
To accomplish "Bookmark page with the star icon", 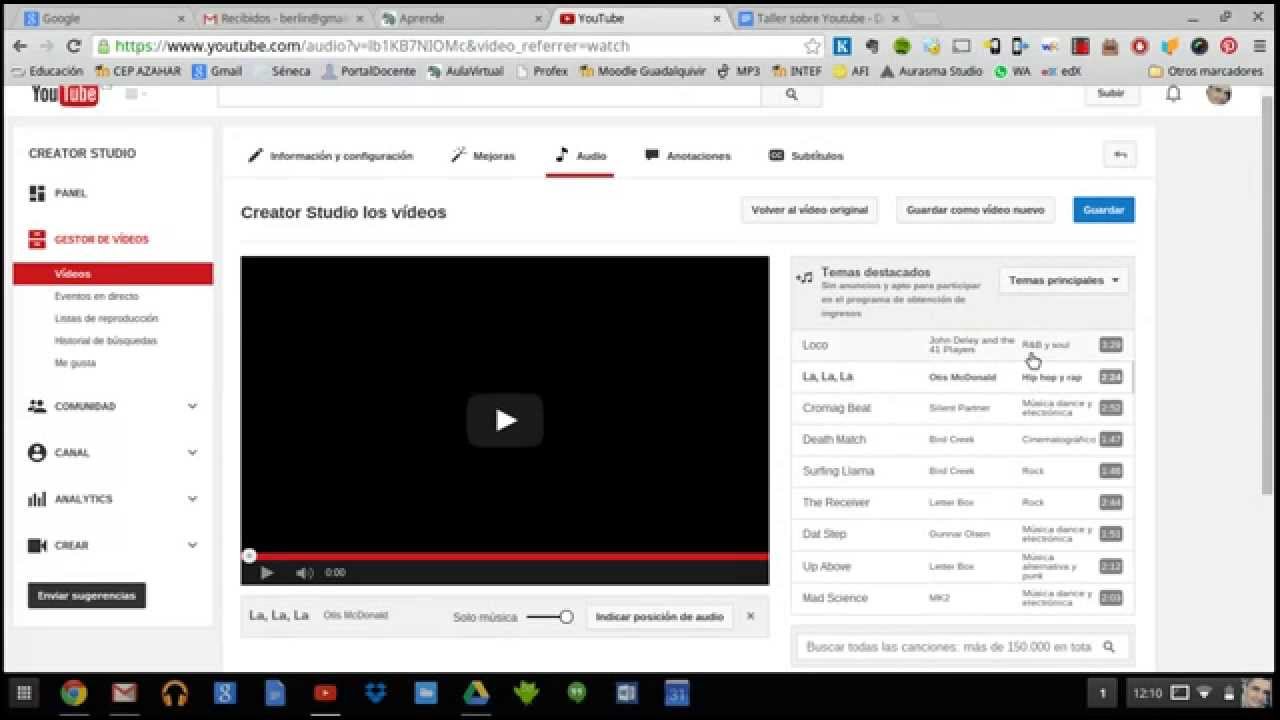I will (x=812, y=46).
